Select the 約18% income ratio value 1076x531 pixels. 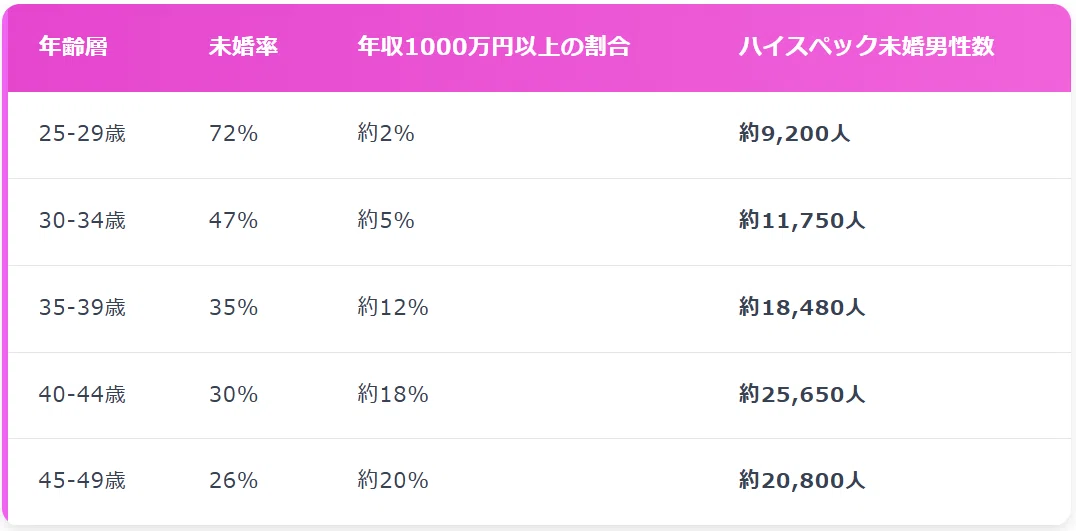[393, 394]
